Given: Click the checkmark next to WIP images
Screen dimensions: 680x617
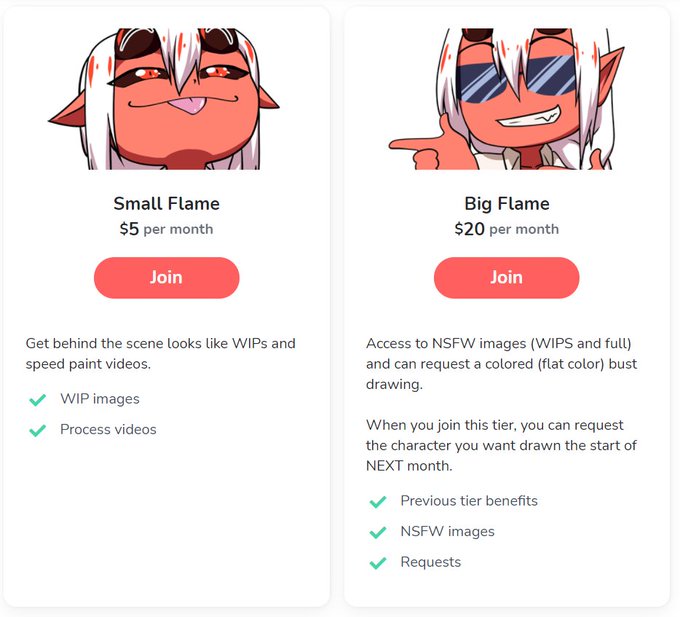Looking at the screenshot, I should click(x=37, y=399).
